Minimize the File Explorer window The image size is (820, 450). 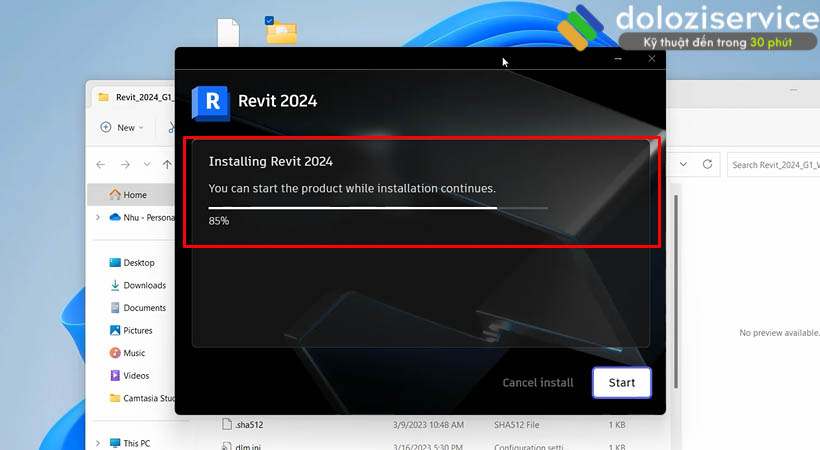tap(793, 90)
